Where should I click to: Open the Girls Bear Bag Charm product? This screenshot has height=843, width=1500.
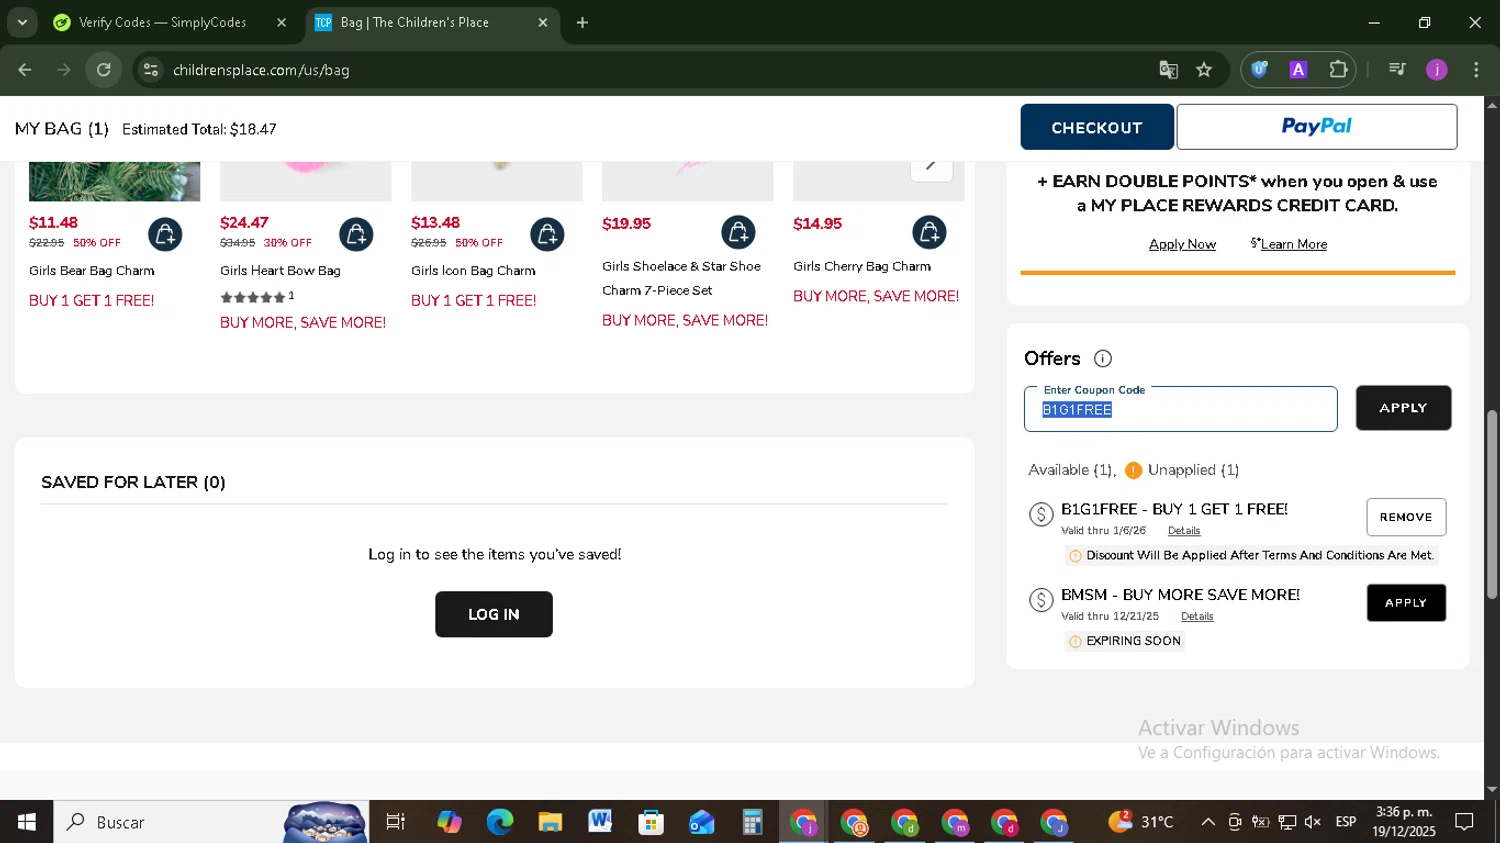pyautogui.click(x=92, y=271)
